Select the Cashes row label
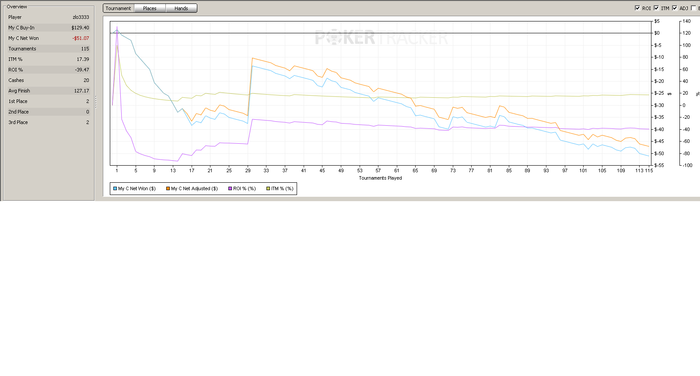 [16, 80]
